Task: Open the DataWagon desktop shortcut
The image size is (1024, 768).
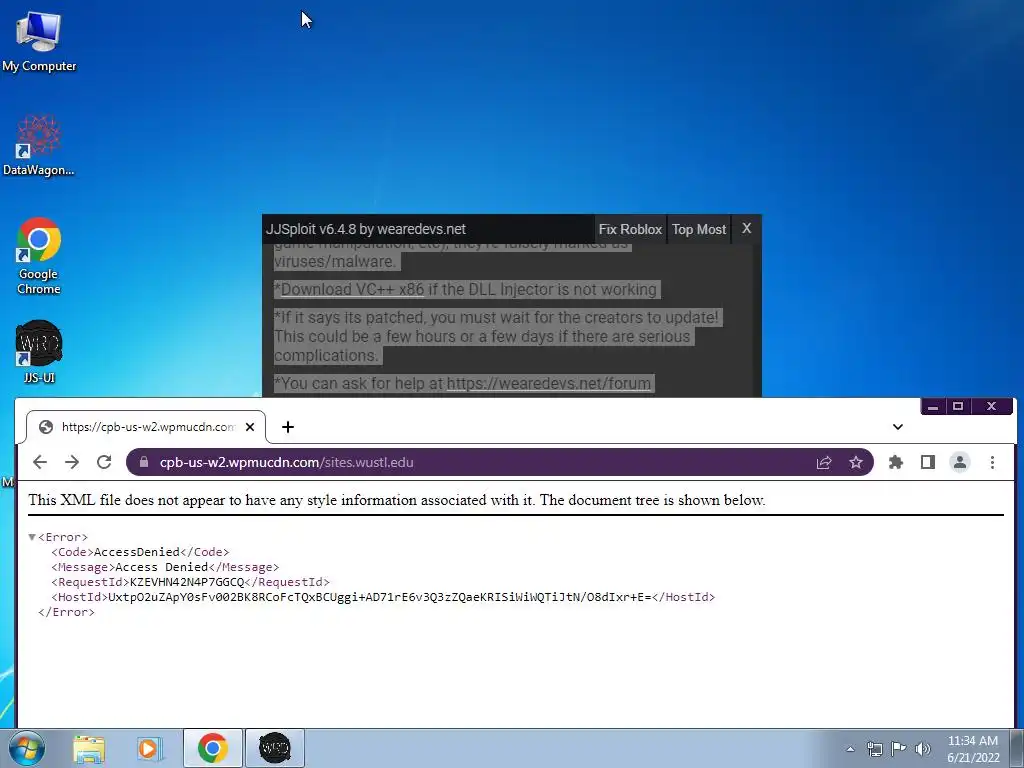Action: coord(39,145)
